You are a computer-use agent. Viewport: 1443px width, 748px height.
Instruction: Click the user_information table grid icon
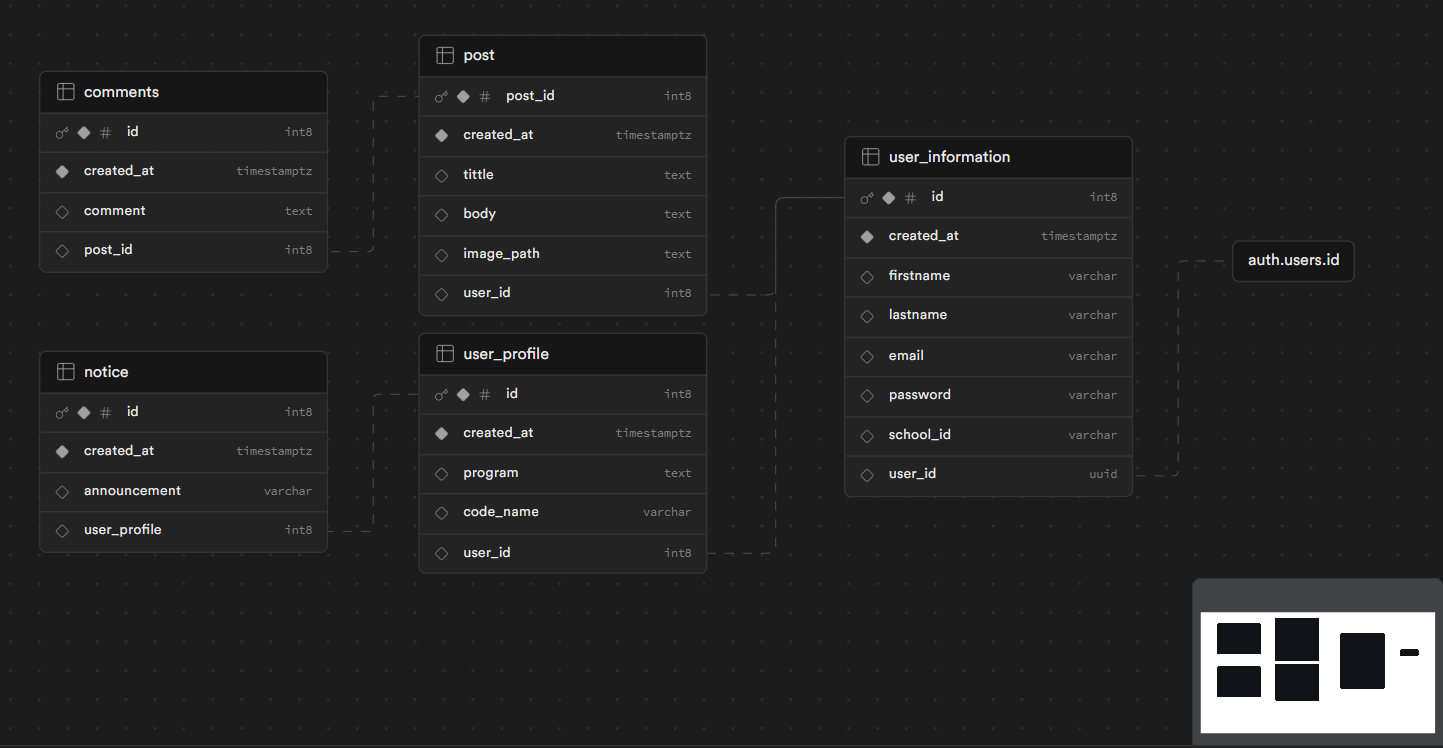pyautogui.click(x=870, y=157)
